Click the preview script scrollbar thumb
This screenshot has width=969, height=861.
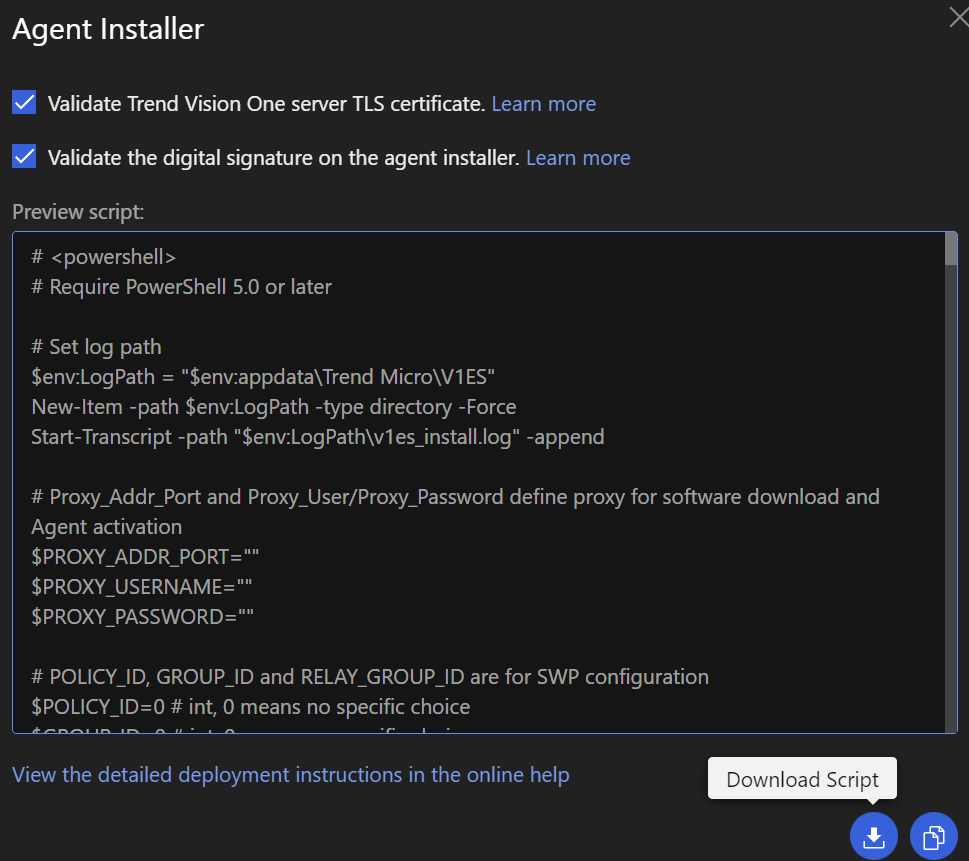click(950, 250)
